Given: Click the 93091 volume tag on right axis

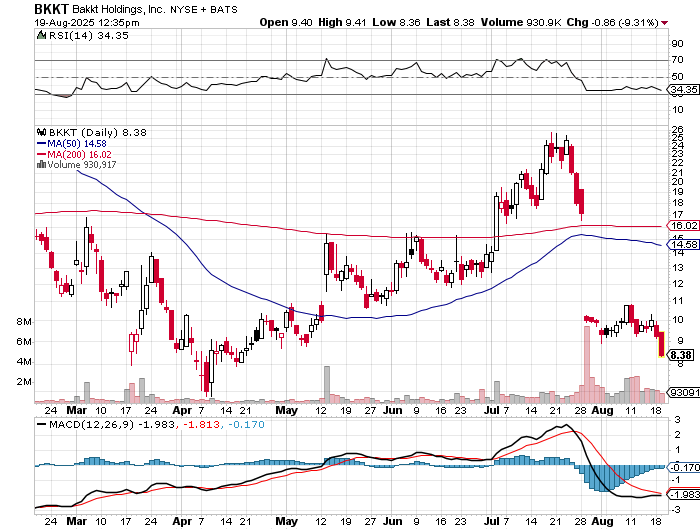Looking at the screenshot, I should point(683,392).
